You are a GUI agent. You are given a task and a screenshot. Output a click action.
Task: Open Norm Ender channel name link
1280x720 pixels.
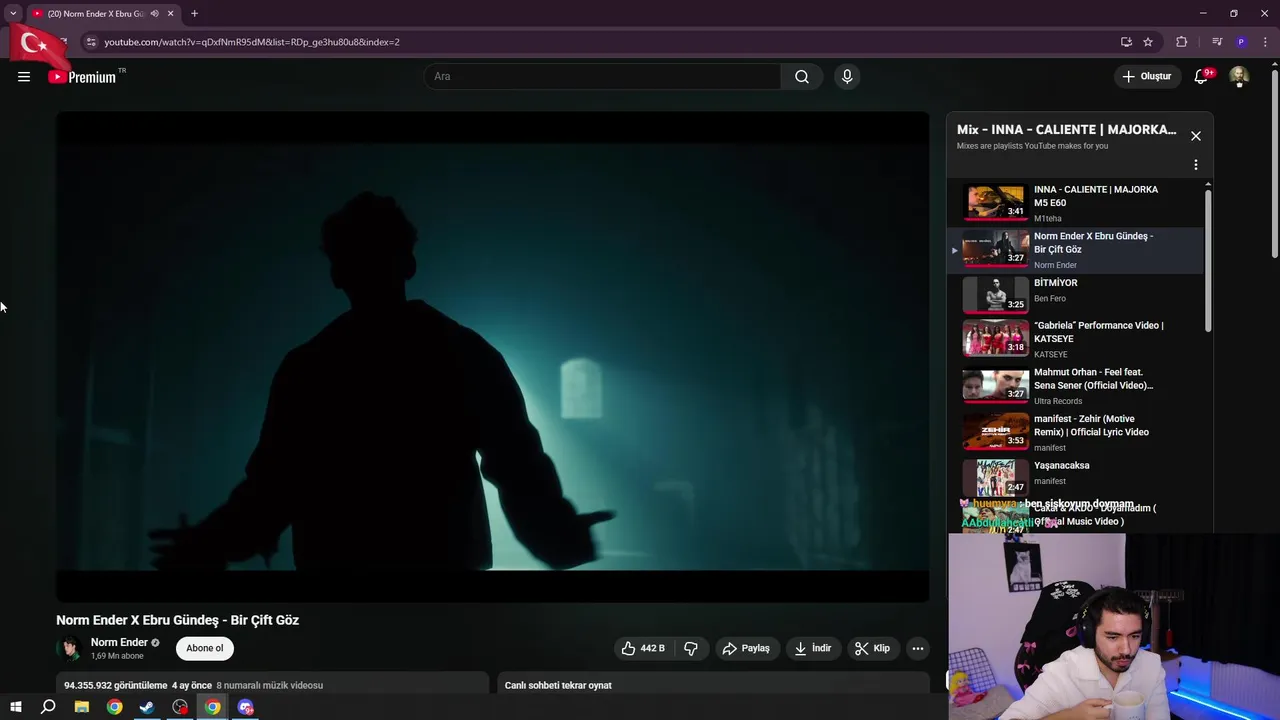119,642
